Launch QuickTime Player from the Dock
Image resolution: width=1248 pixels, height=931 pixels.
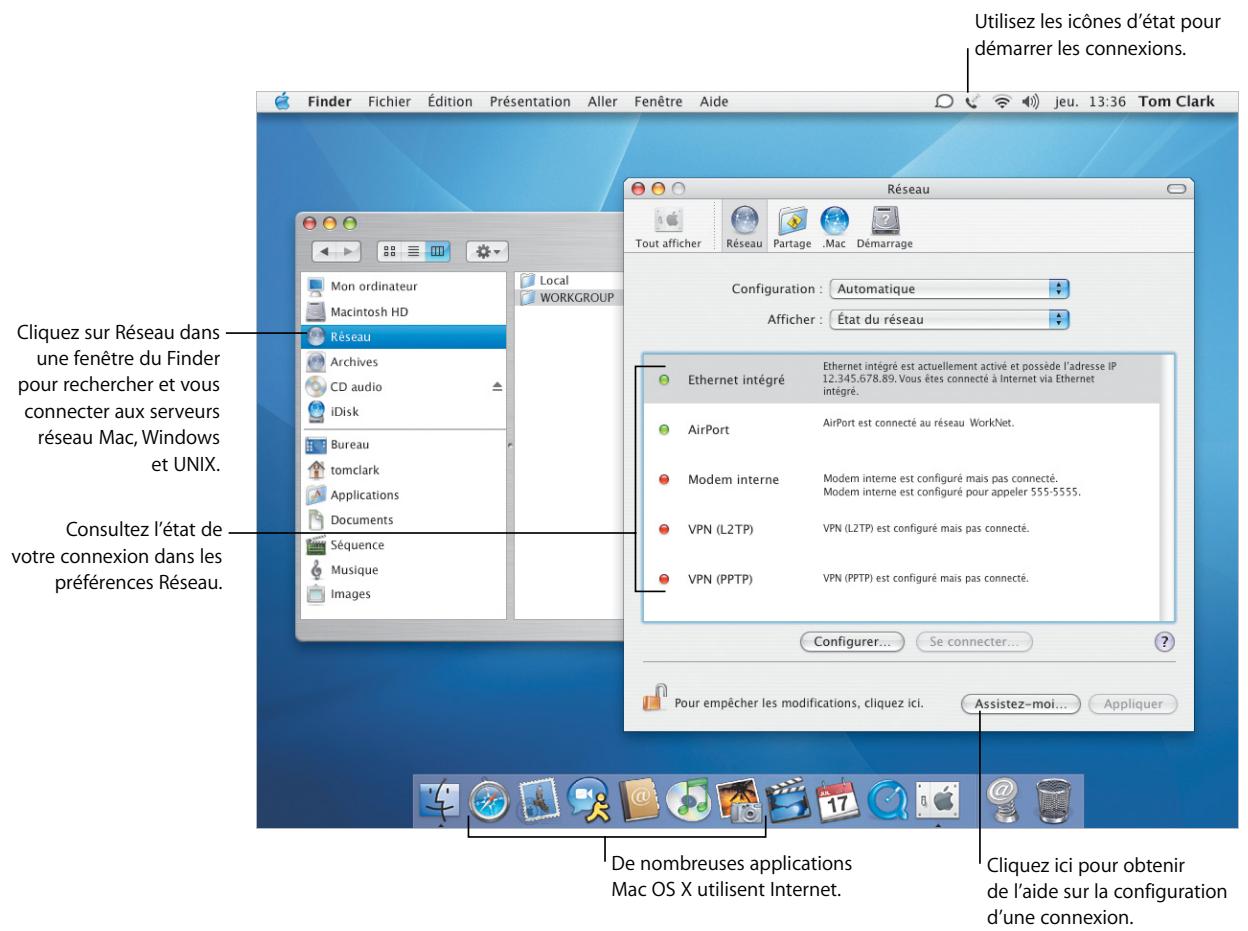(x=887, y=800)
